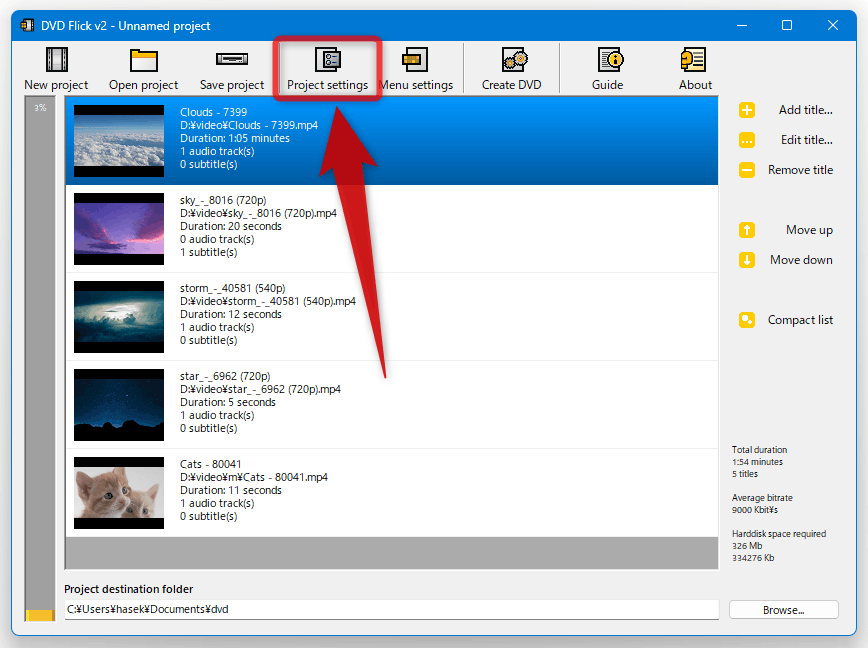Click the Create DVD gears icon
This screenshot has height=648, width=868.
tap(514, 60)
